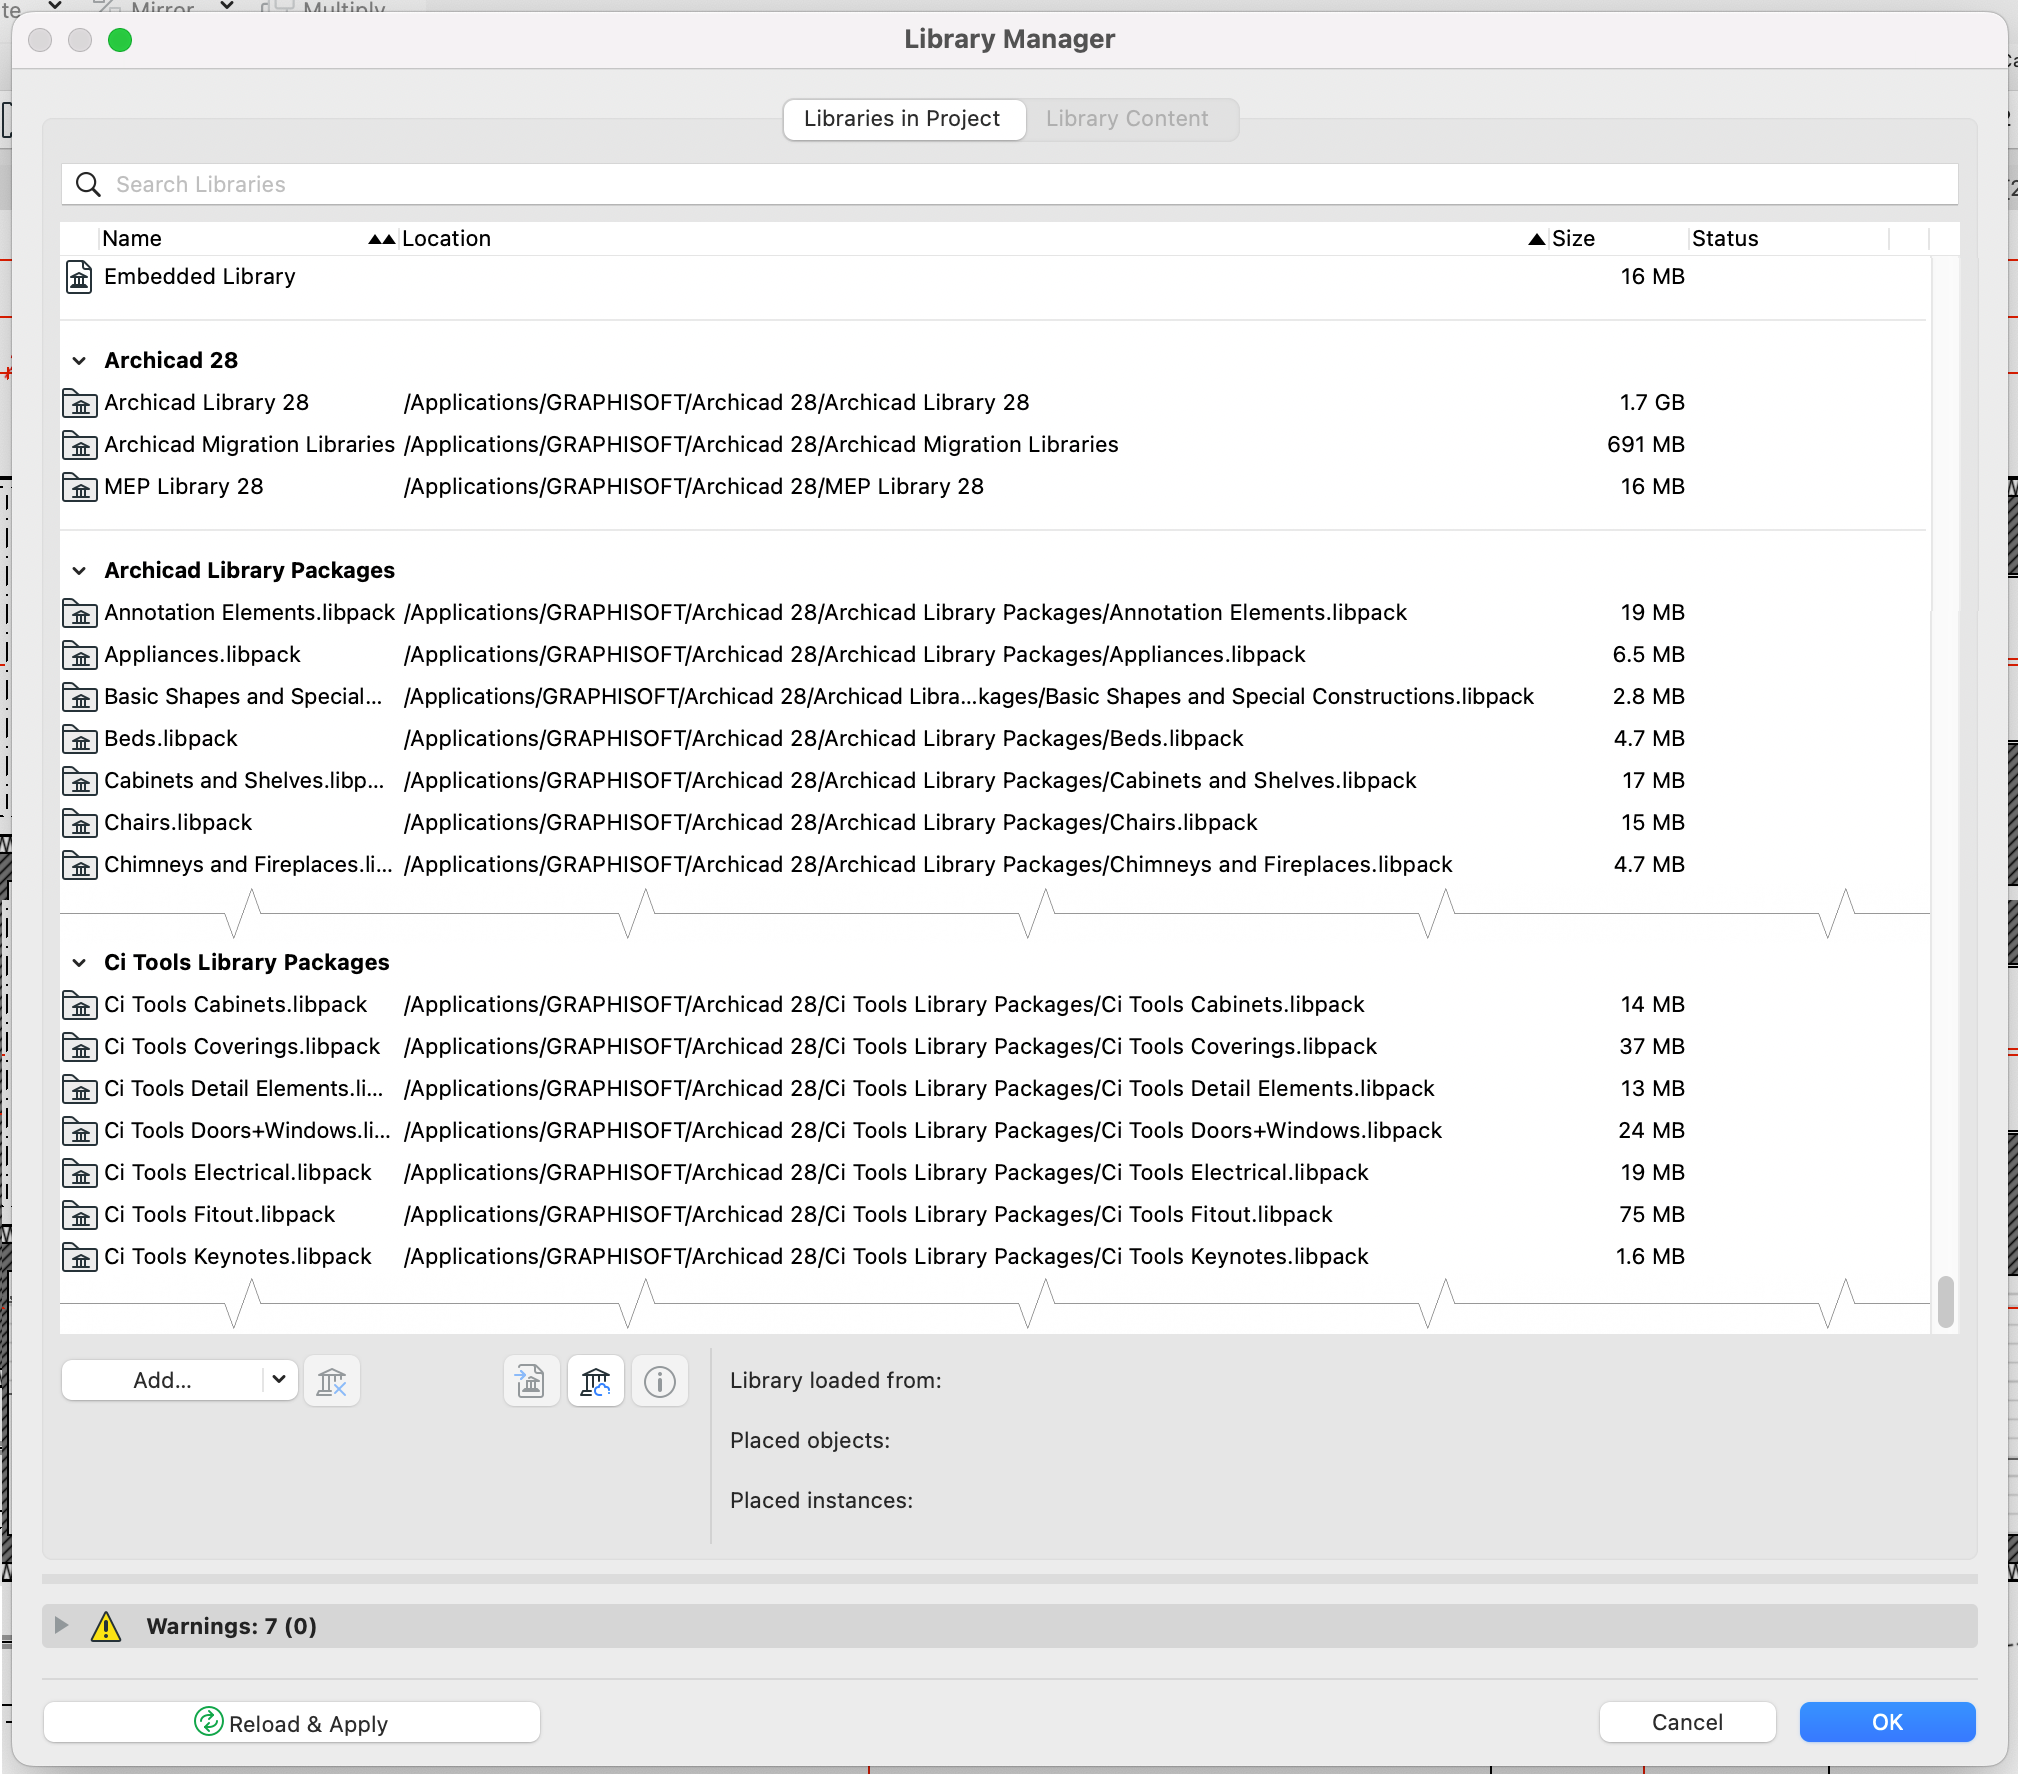Click the vertical scrollbar thumb of the library list
The height and width of the screenshot is (1774, 2018).
click(1945, 1301)
